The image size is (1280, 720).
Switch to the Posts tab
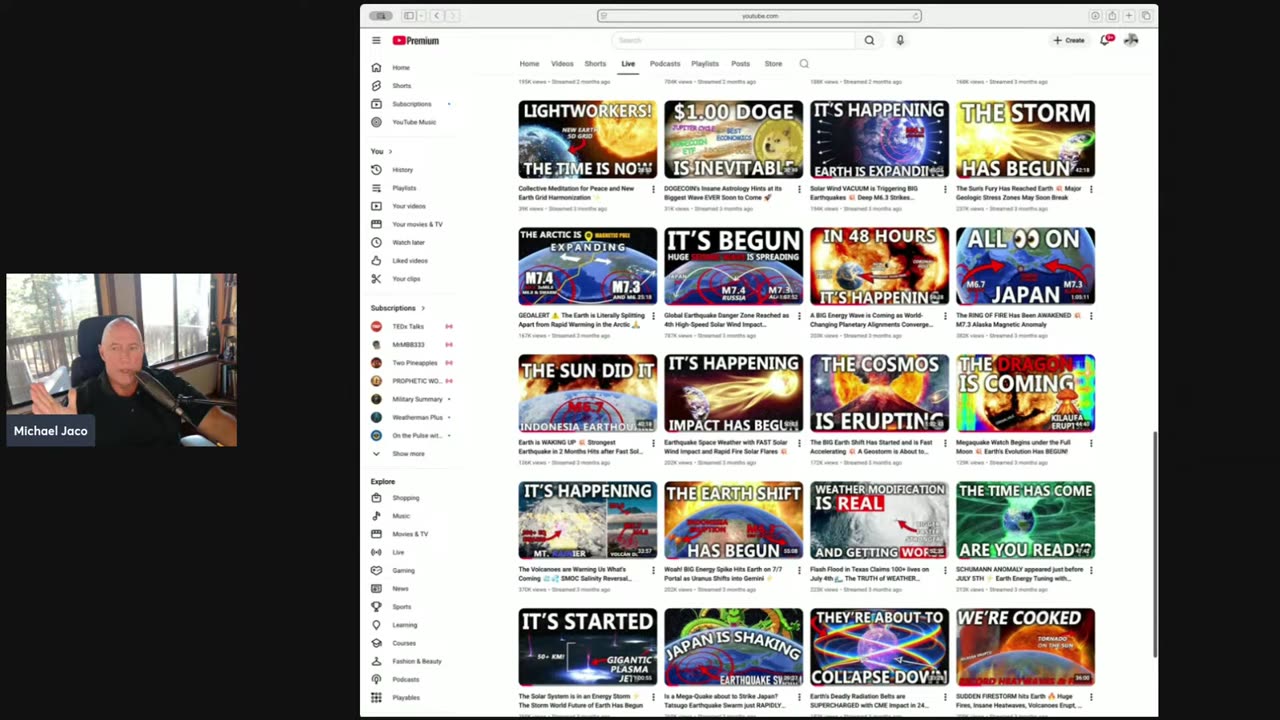pyautogui.click(x=740, y=64)
